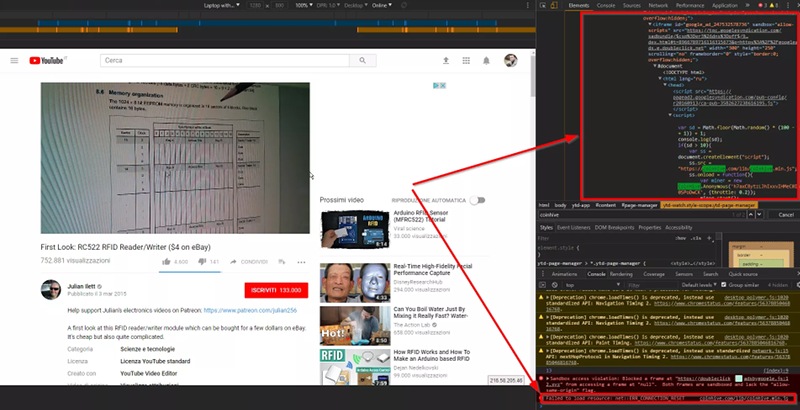Viewport: 800px width, 410px height.
Task: Click the red ISCRIVITI subscribe button
Action: pyautogui.click(x=274, y=290)
